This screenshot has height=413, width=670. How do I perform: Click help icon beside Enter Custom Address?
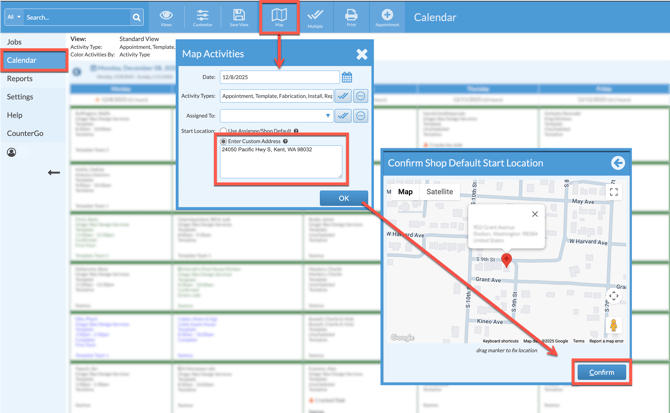coord(285,141)
